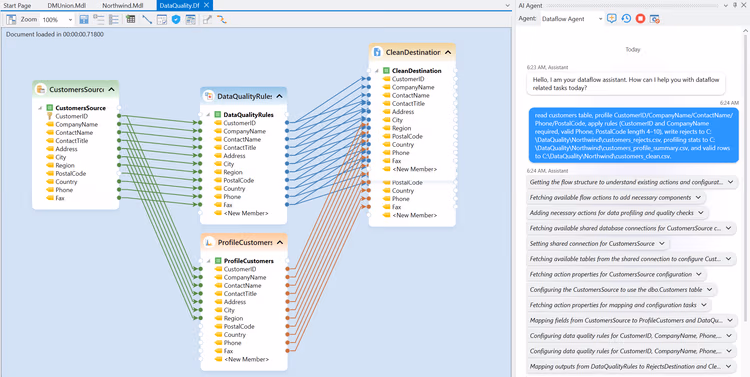The width and height of the screenshot is (750, 377).
Task: Expand 'Setting shared connection for CustomersSource' step
Action: pyautogui.click(x=662, y=244)
